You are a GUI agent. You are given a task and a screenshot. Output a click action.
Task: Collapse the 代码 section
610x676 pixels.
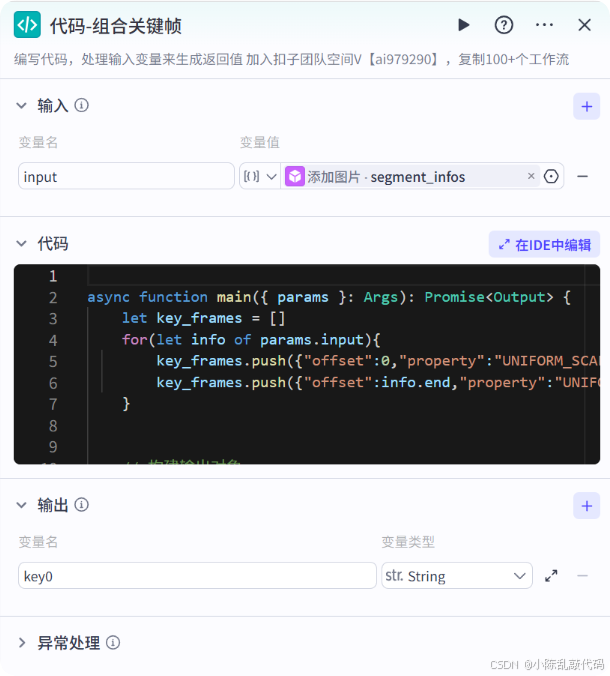[x=22, y=244]
